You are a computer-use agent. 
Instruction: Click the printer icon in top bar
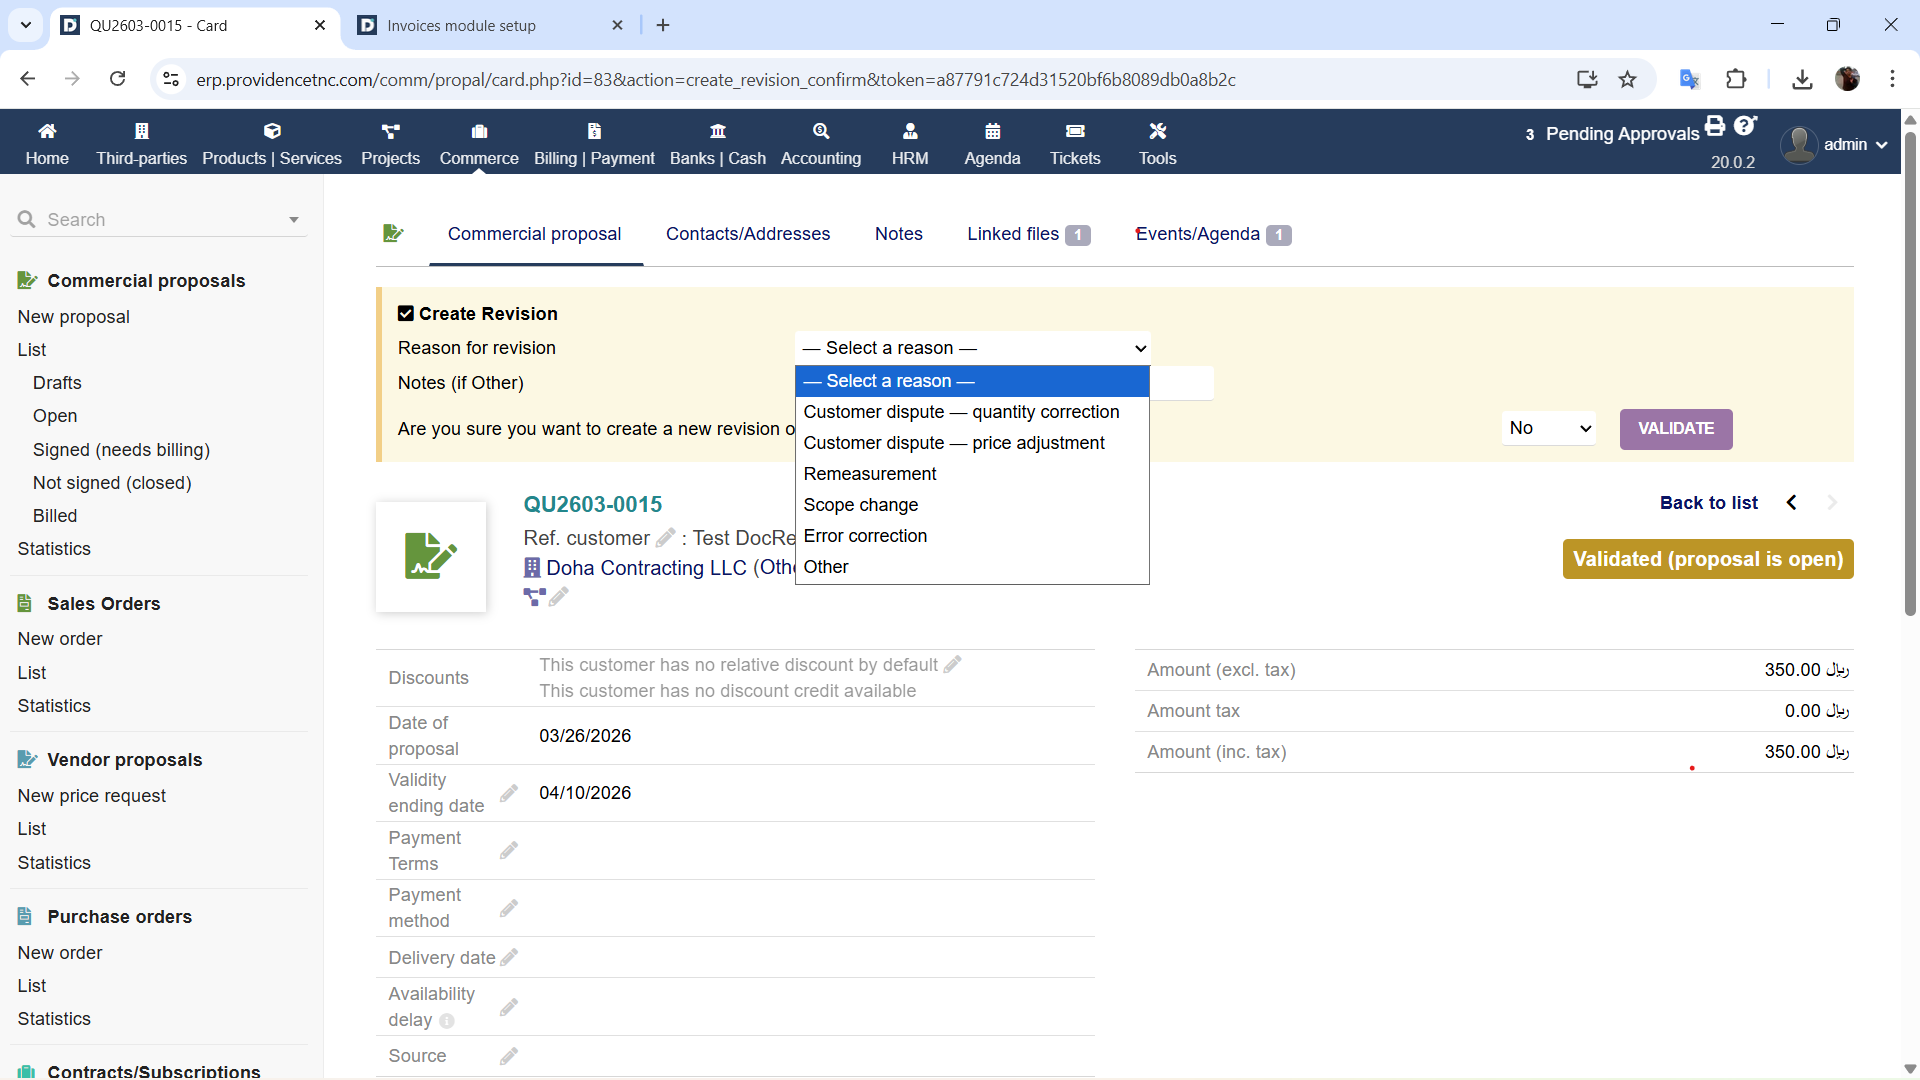(x=1715, y=126)
